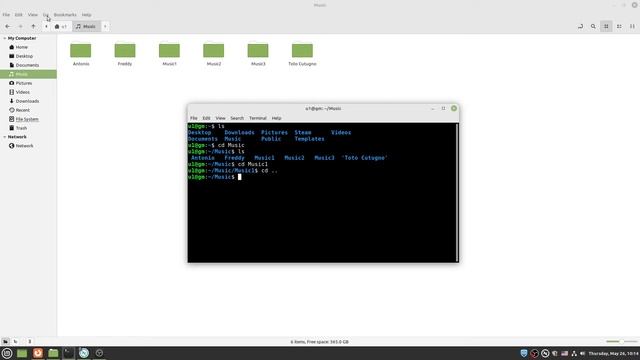Open the Bookmarks menu of the file manager
The width and height of the screenshot is (640, 360).
tap(65, 15)
